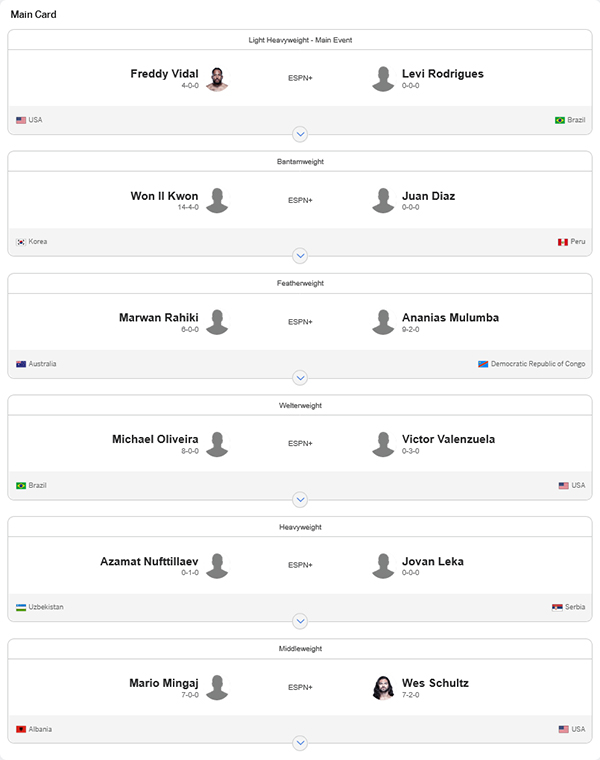Expand the Featherweight fight details chevron
600x760 pixels.
[x=300, y=378]
